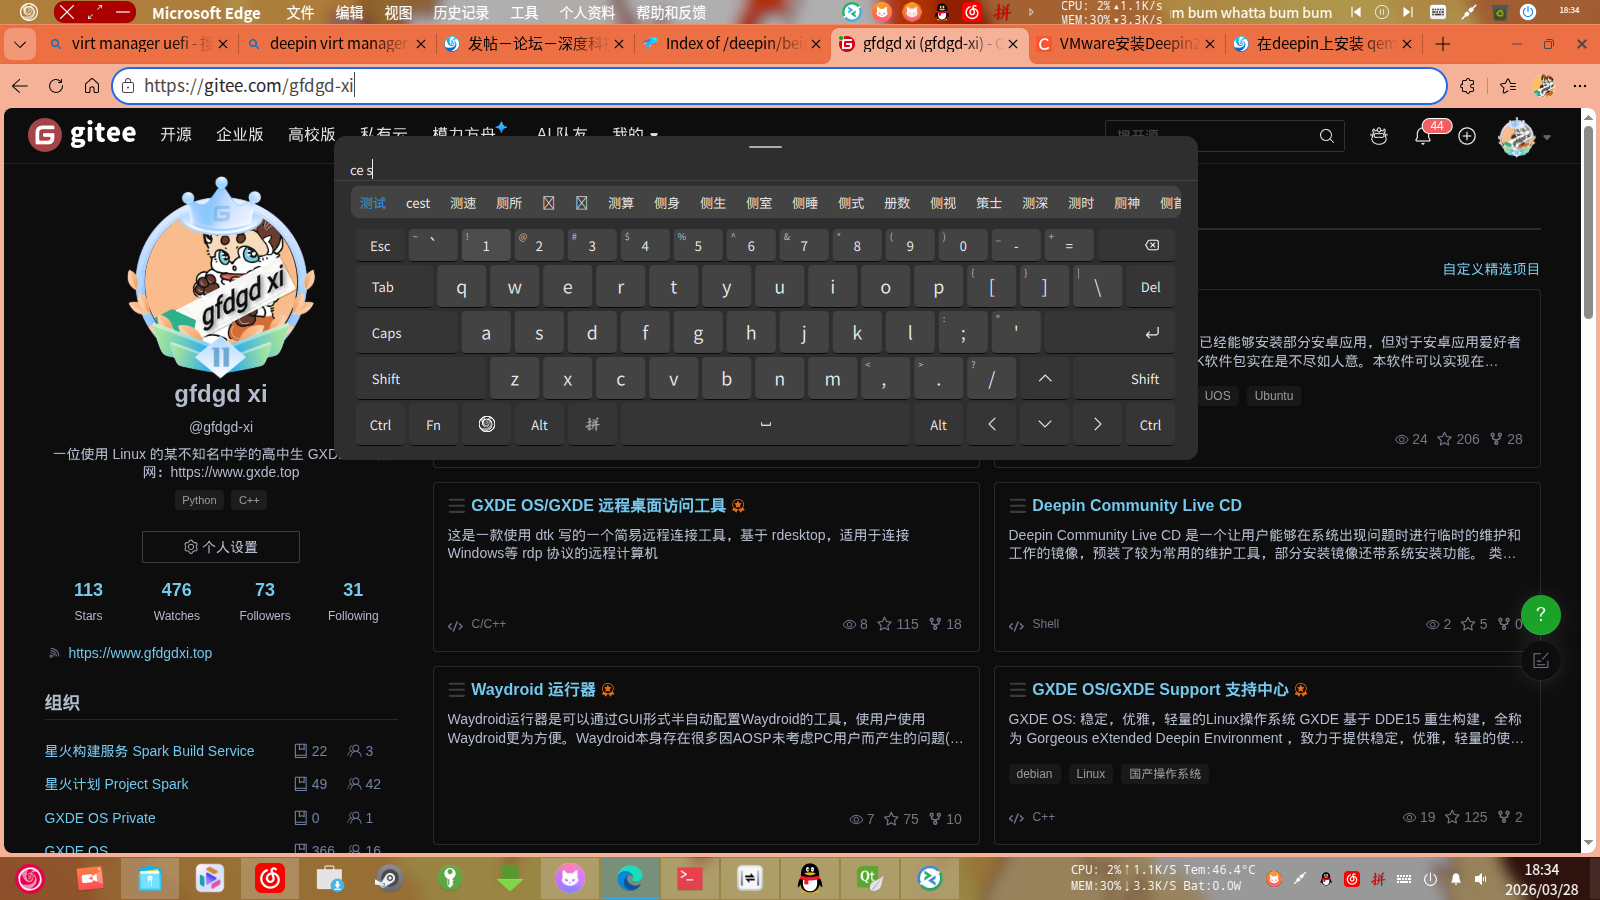Click the space bar on the virtual keyboard
The image size is (1600, 900).
(x=765, y=425)
